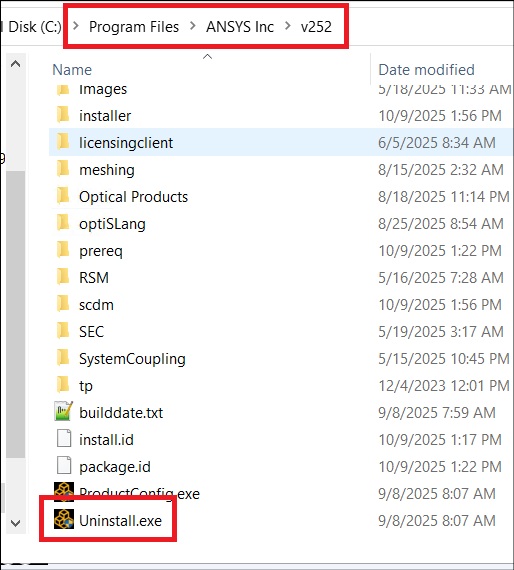This screenshot has width=514, height=570.
Task: Click the Images folder icon
Action: click(63, 89)
